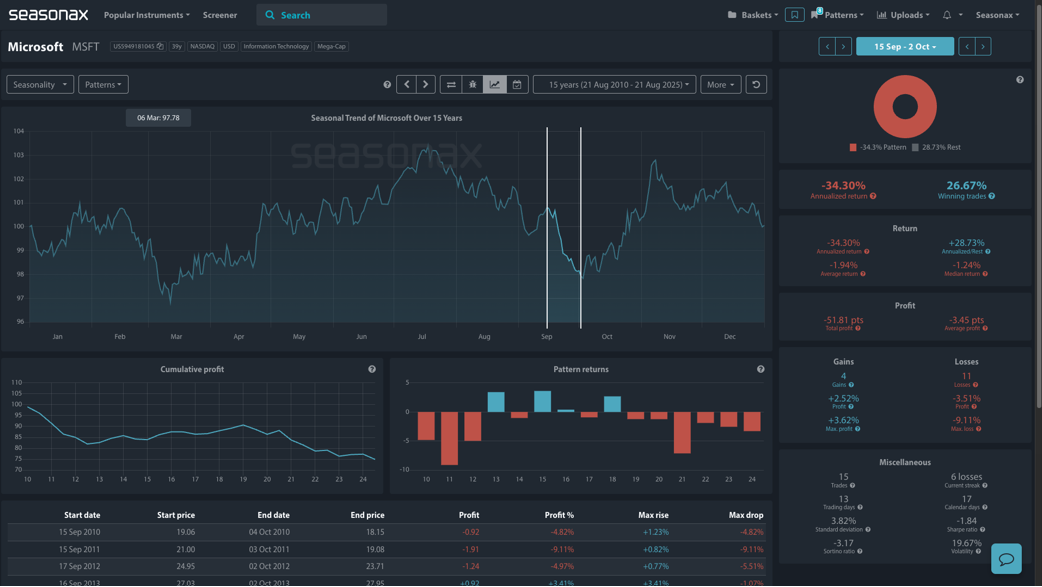Viewport: 1042px width, 587px height.
Task: Expand the Baskets menu
Action: click(x=752, y=15)
